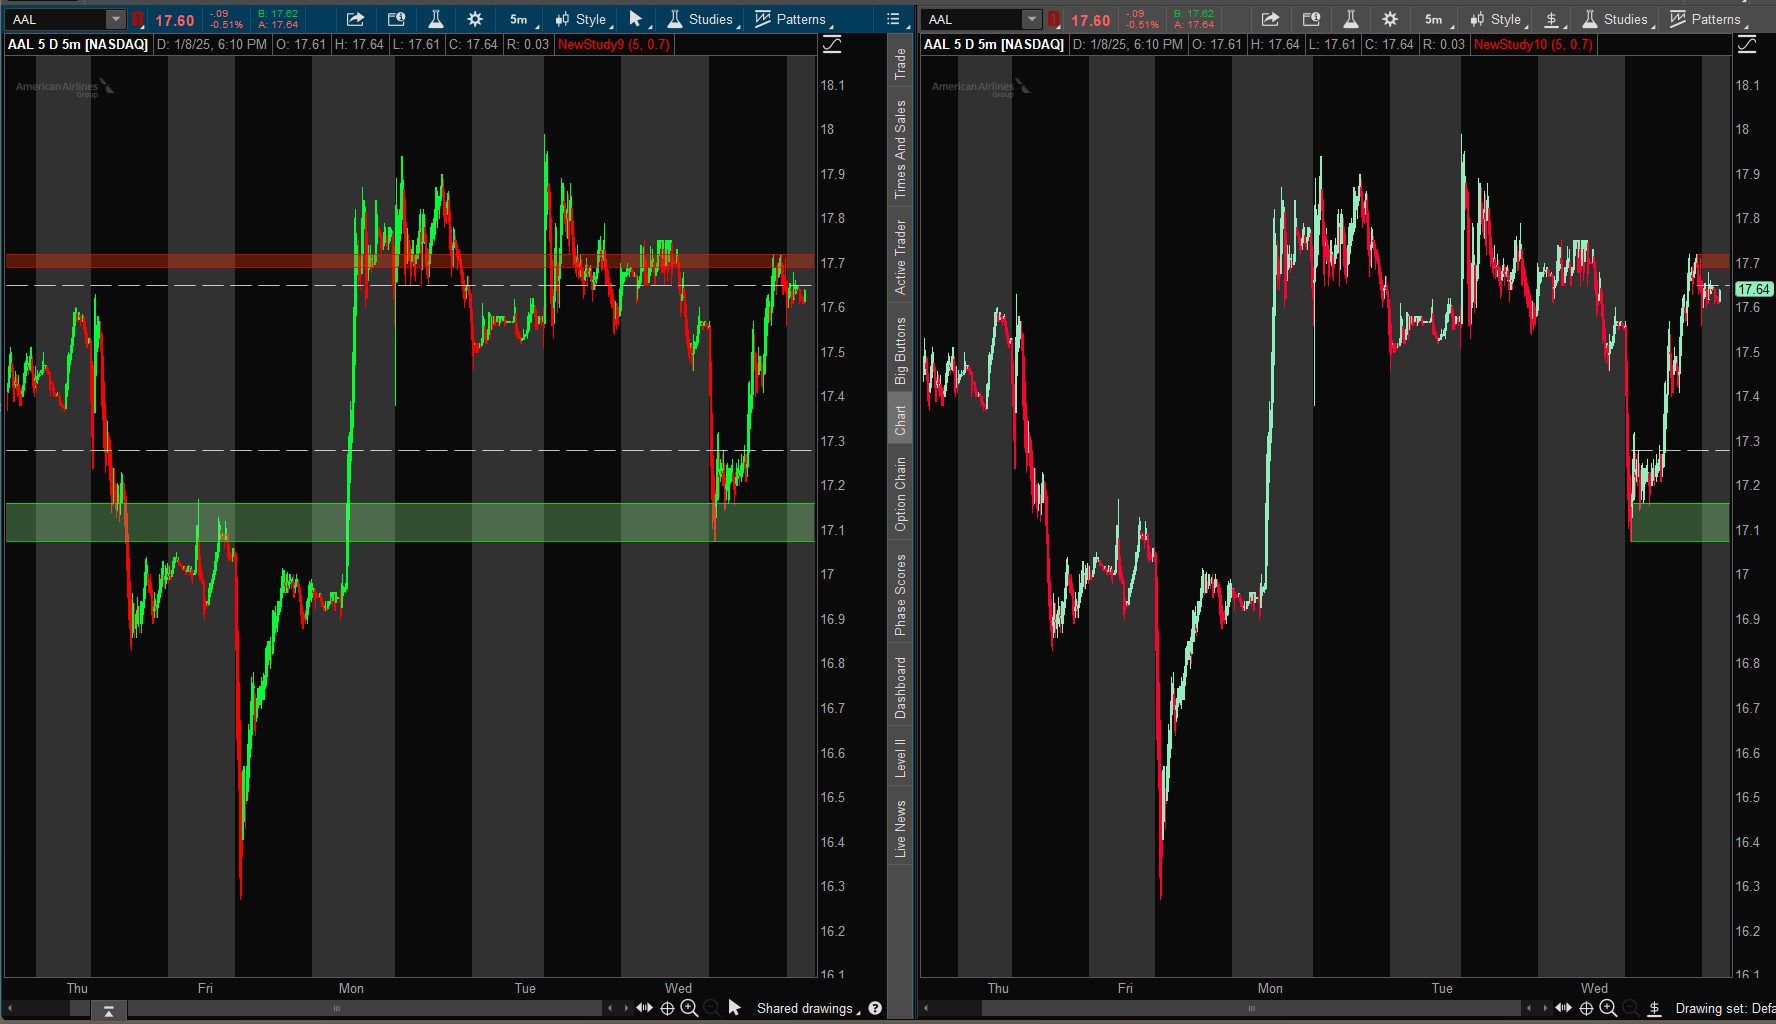Open the Active Trader sidebar tab
This screenshot has width=1776, height=1024.
[x=900, y=257]
